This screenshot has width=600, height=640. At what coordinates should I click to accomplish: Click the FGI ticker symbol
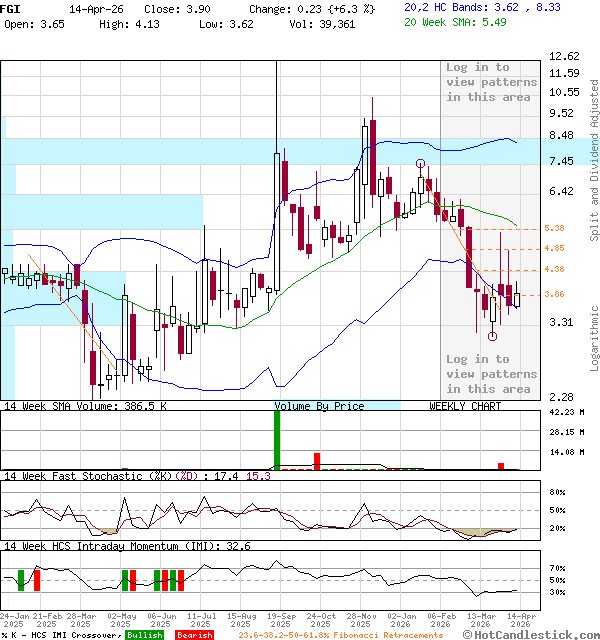[x=9, y=7]
